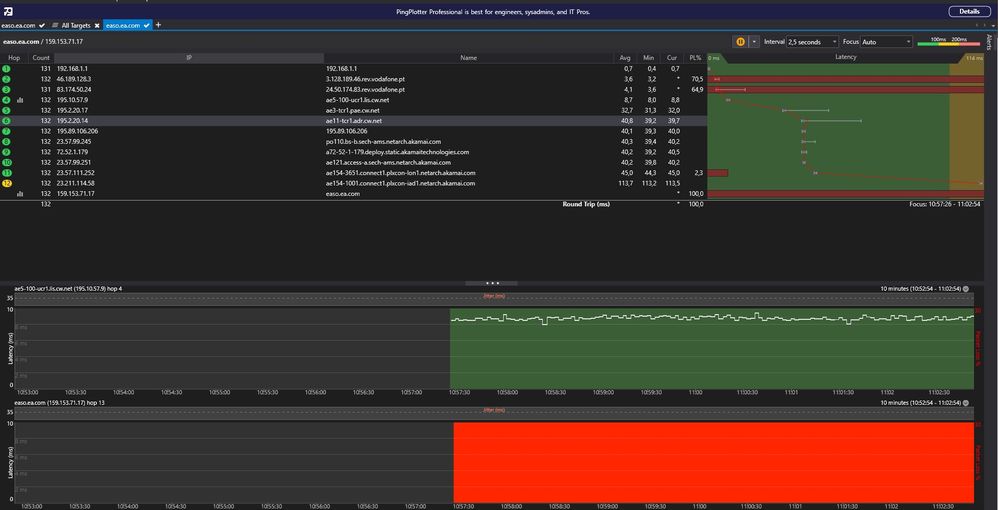Click the gear icon on hop 4 timeline graph

[965, 289]
